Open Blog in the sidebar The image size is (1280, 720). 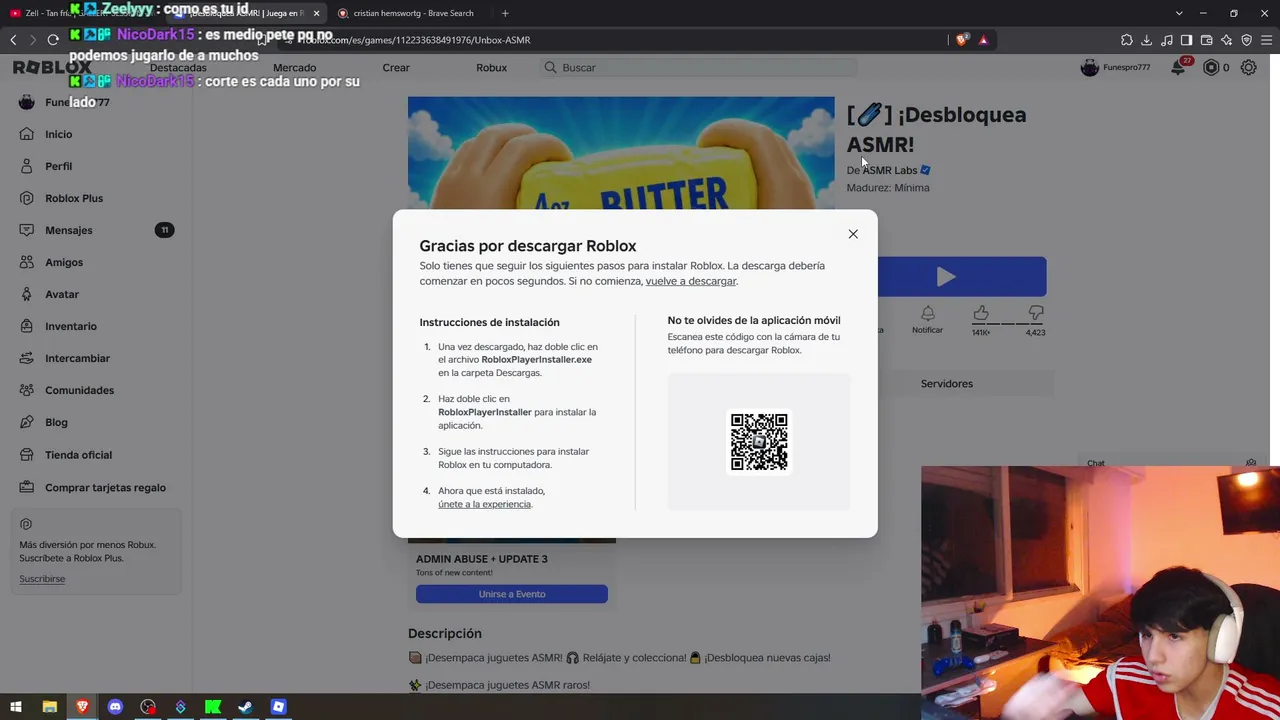click(56, 422)
